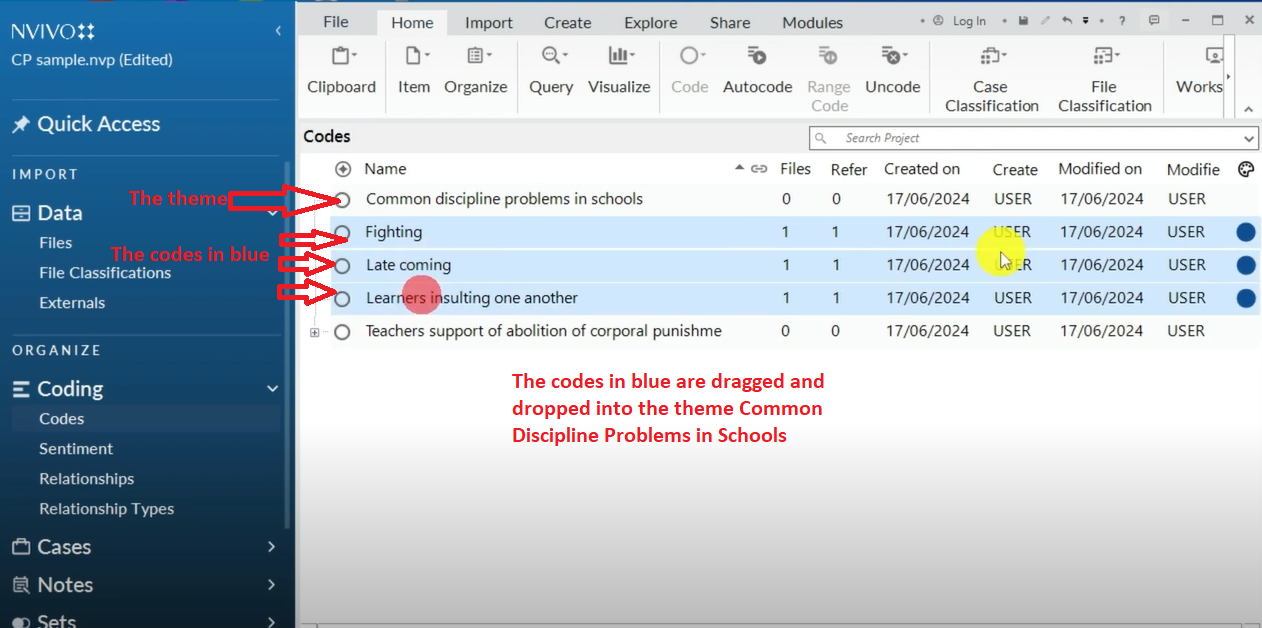The image size is (1262, 628).
Task: Open the Case Classification menu
Action: pos(992,78)
